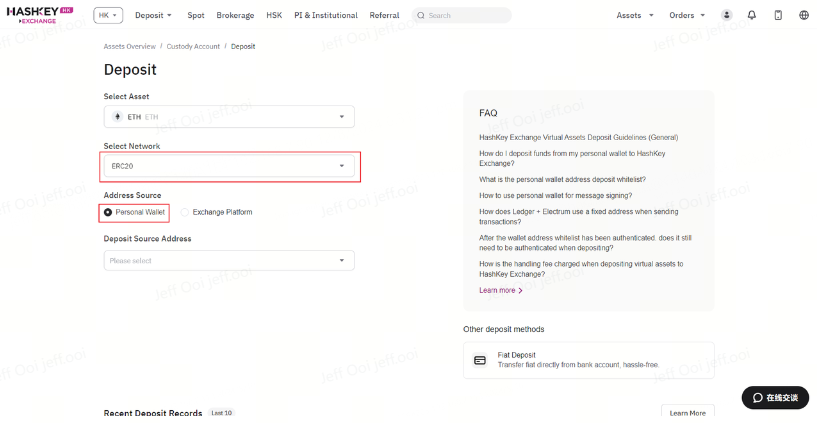
Task: Go to Assets Overview breadcrumb
Action: (130, 46)
